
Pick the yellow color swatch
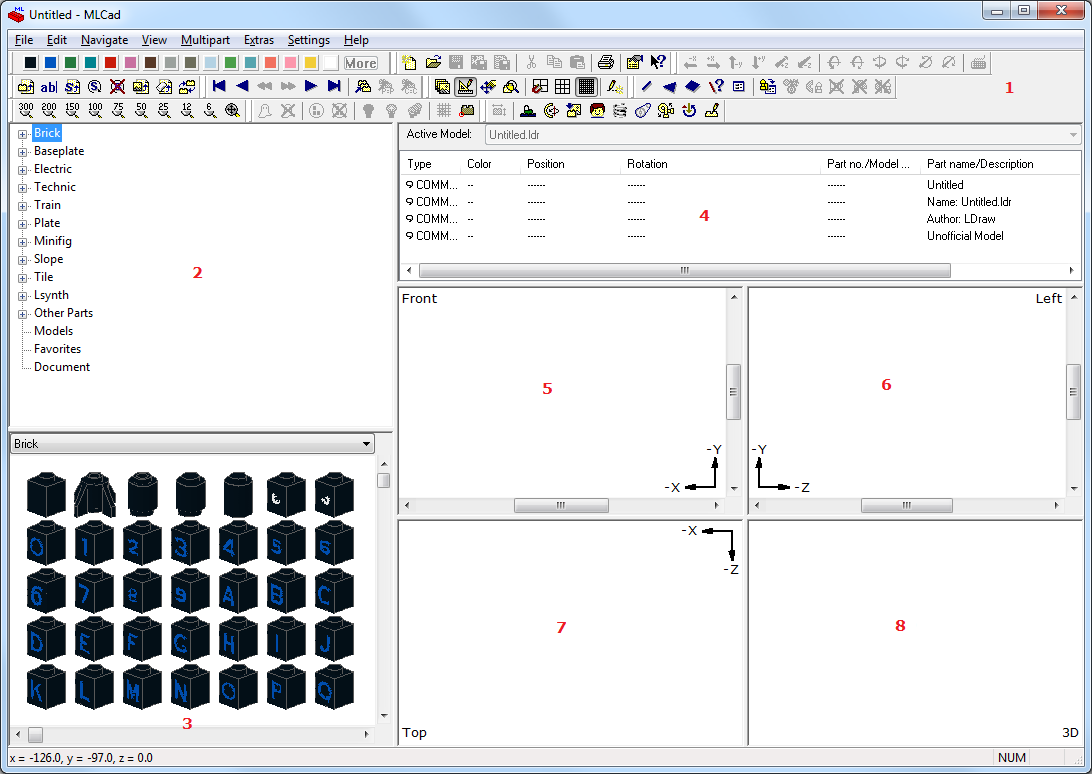[311, 63]
